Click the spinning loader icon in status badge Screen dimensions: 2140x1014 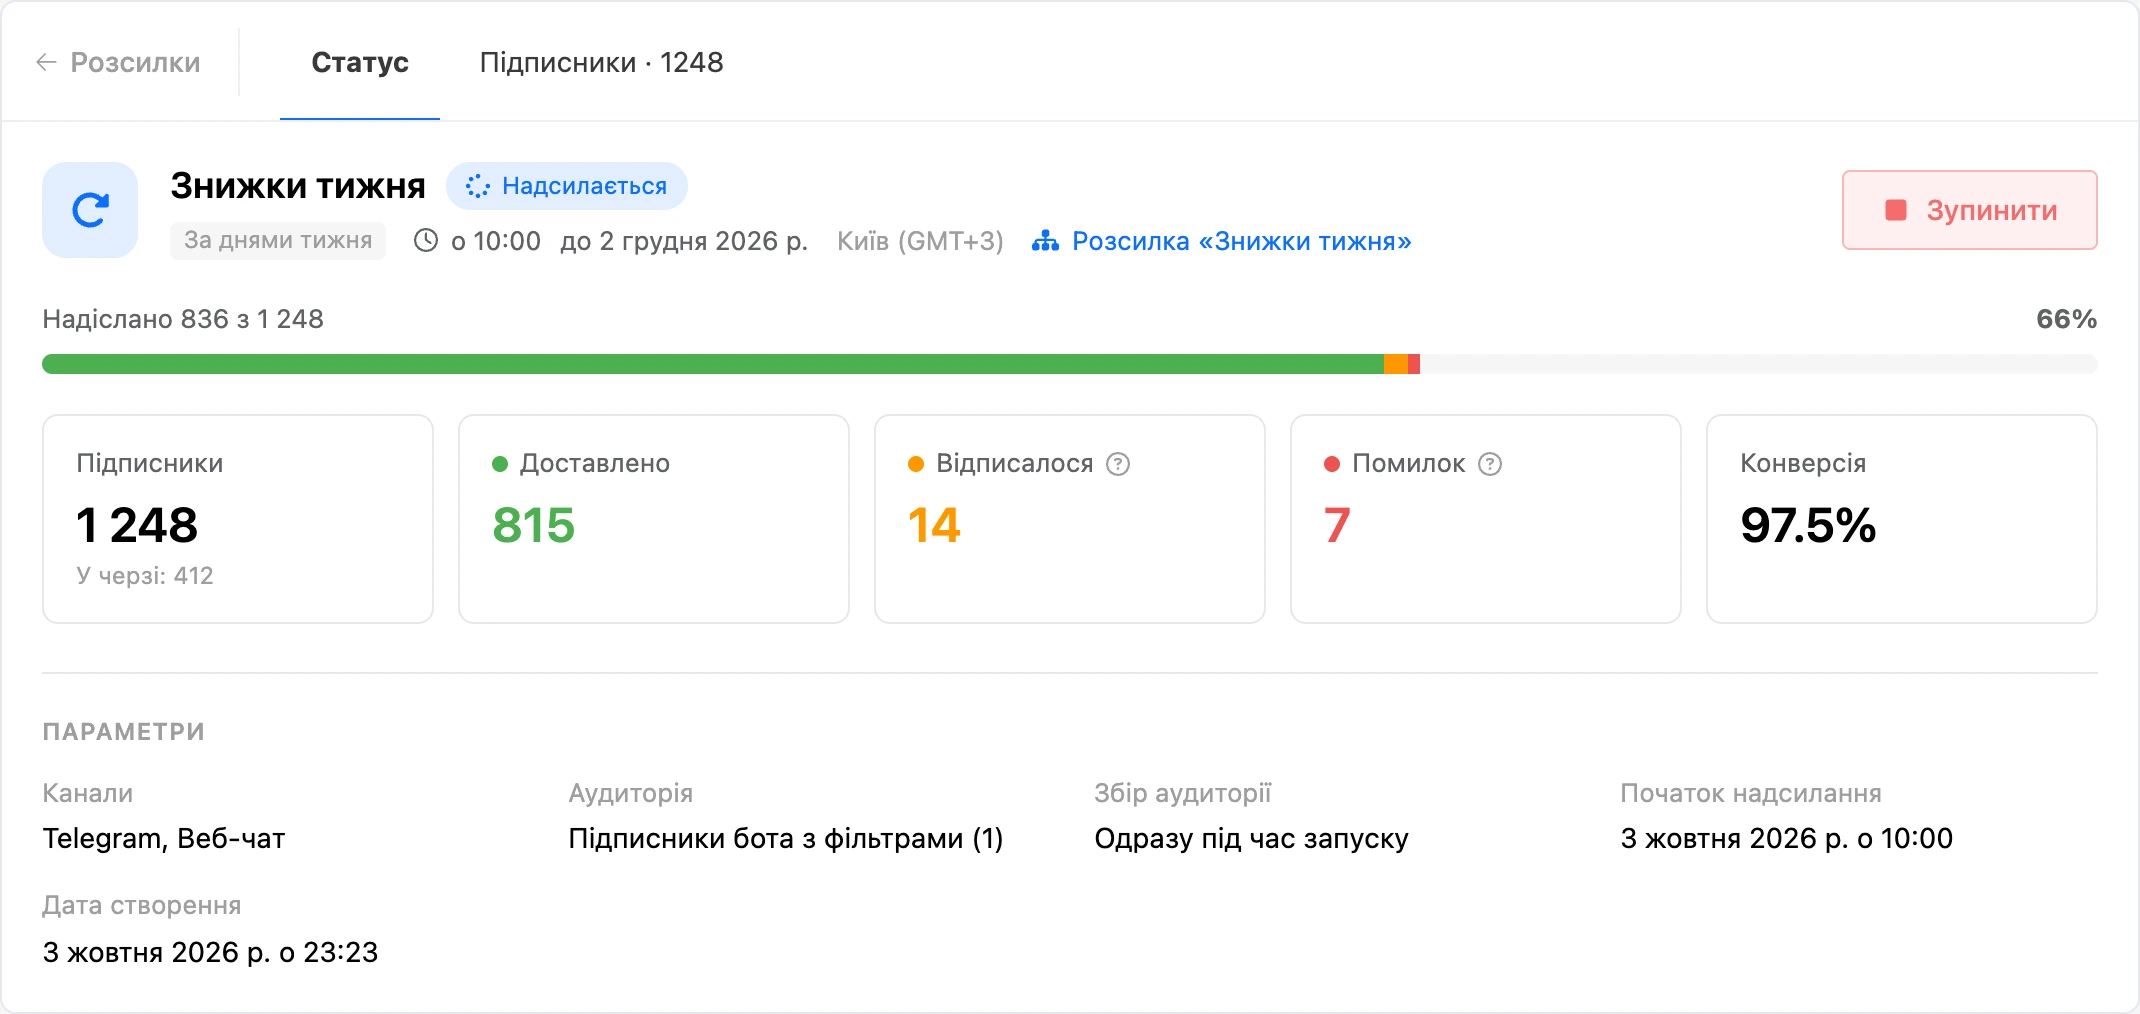(x=478, y=186)
